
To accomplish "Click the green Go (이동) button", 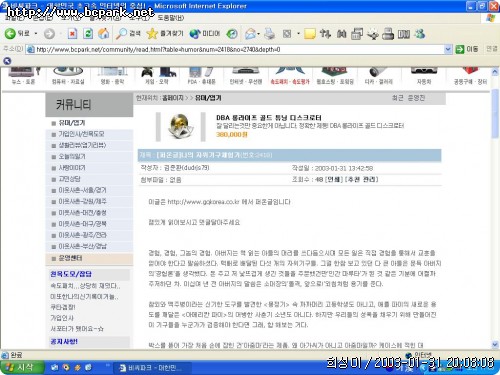I will pyautogui.click(x=467, y=49).
